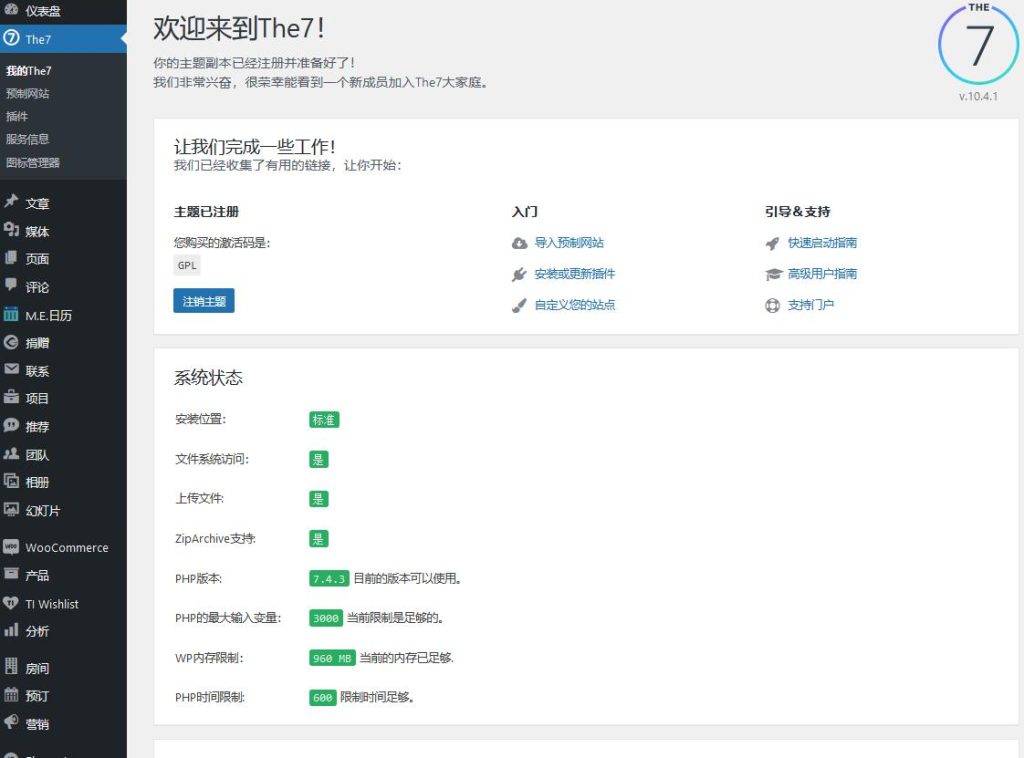Click the plug icon beside 安装或更新插件

(x=519, y=274)
